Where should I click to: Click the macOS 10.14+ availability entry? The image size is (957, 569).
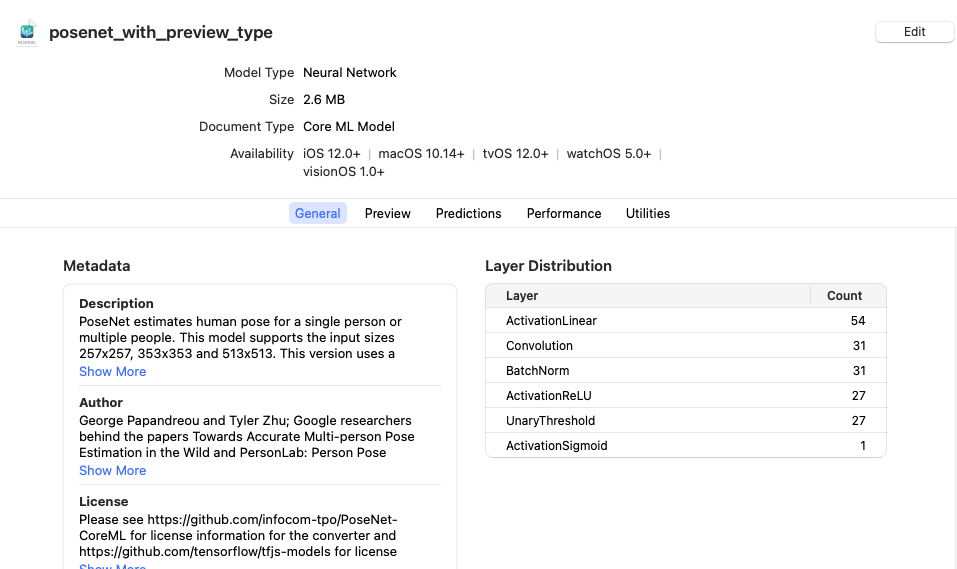pos(421,154)
